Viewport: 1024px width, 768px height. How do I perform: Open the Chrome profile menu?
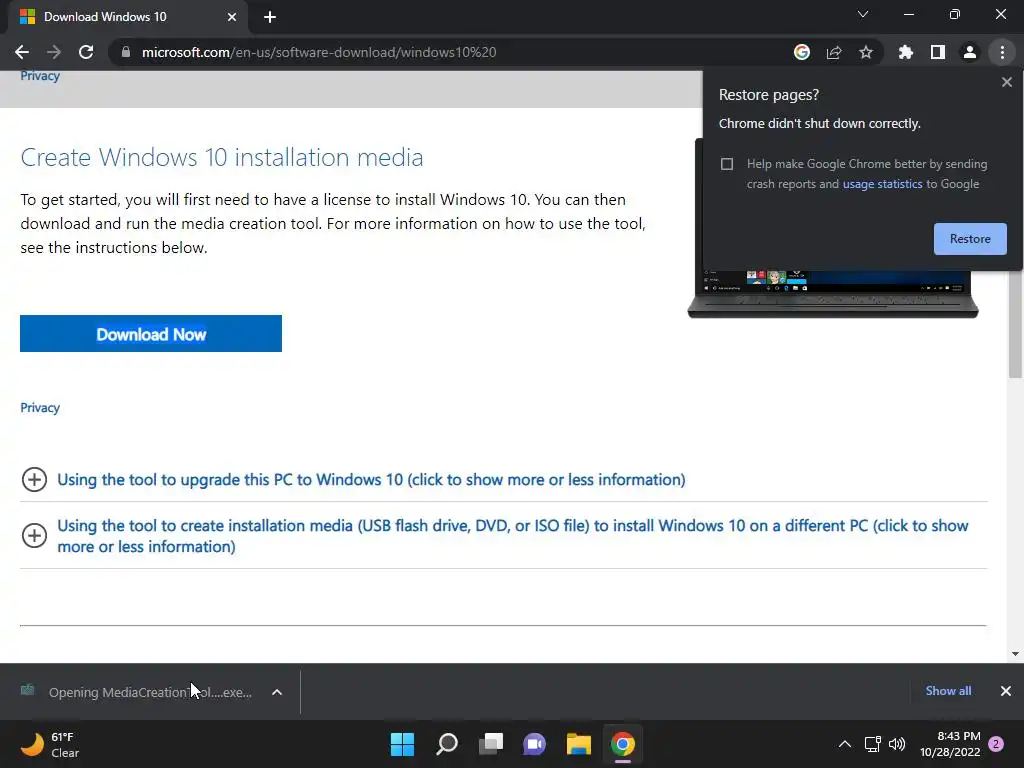970,52
